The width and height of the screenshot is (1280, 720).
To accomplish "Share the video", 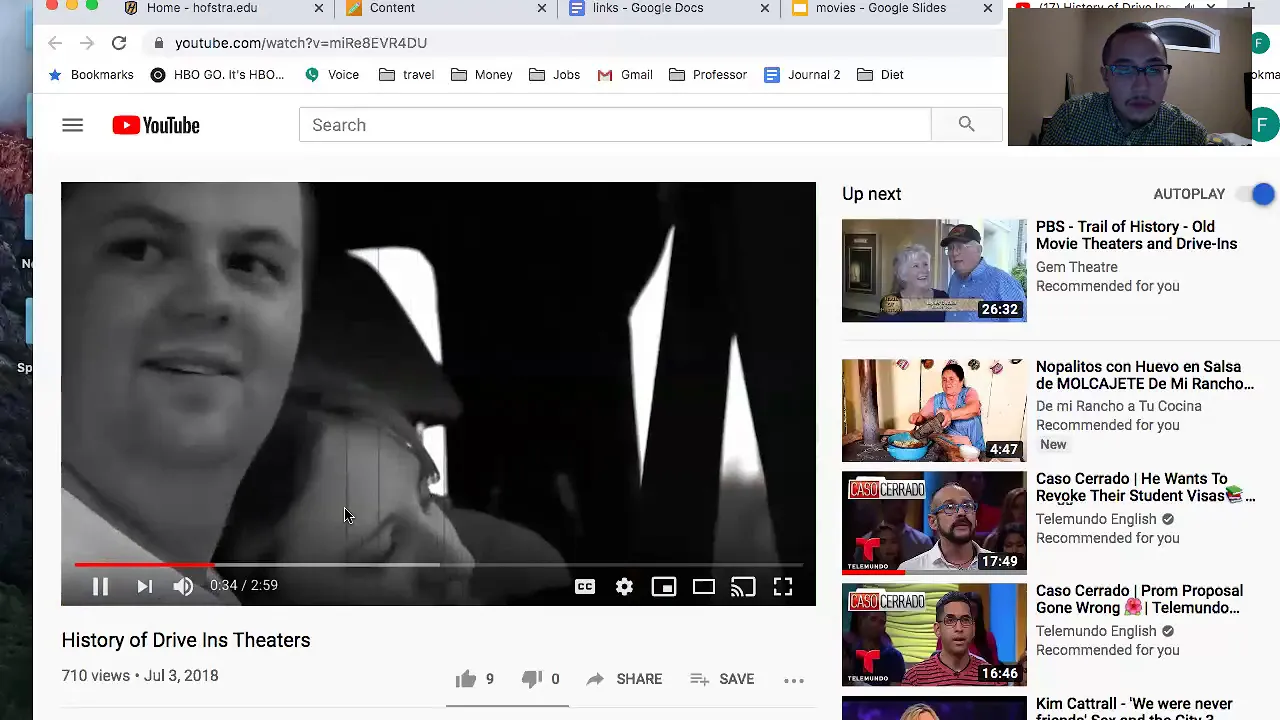I will (x=624, y=679).
